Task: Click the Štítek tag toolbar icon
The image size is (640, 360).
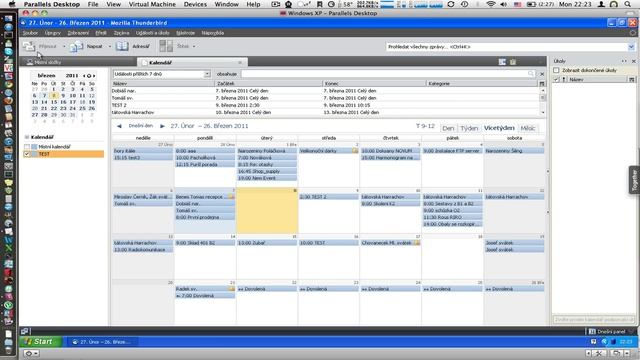Action: [166, 46]
